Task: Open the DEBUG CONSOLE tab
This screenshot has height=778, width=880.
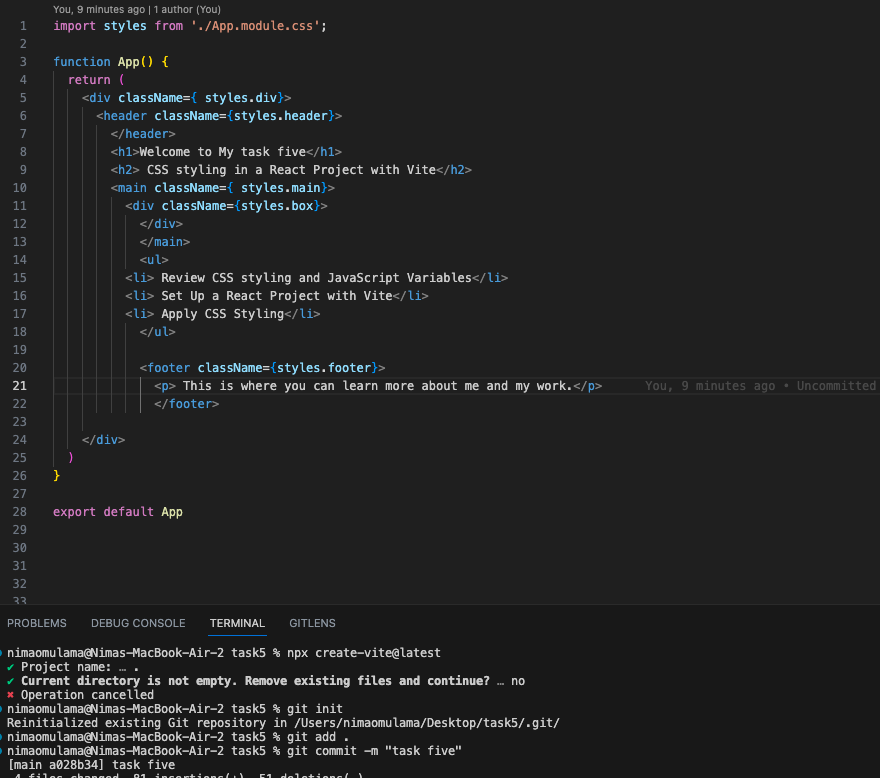Action: coord(138,623)
